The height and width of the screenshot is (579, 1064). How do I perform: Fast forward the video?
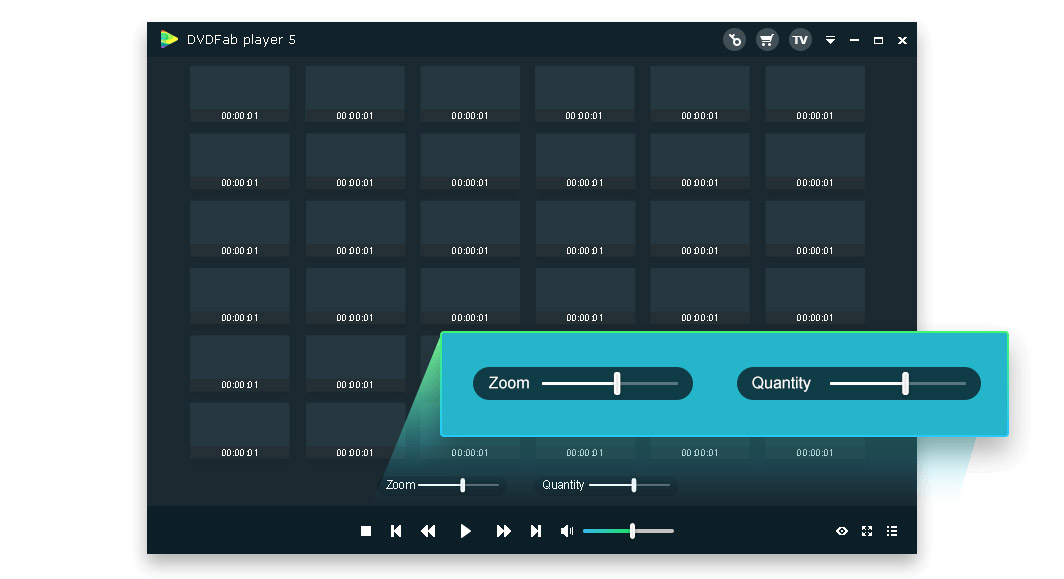[504, 531]
